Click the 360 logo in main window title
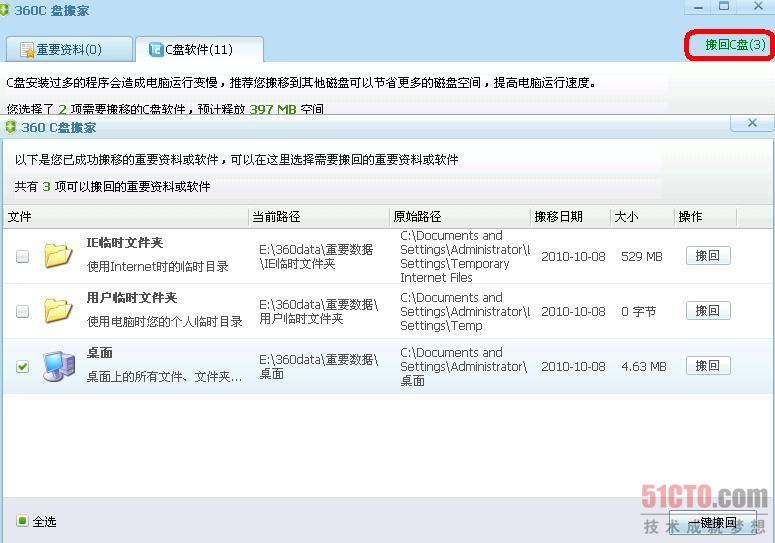The width and height of the screenshot is (775, 543). [x=4, y=10]
